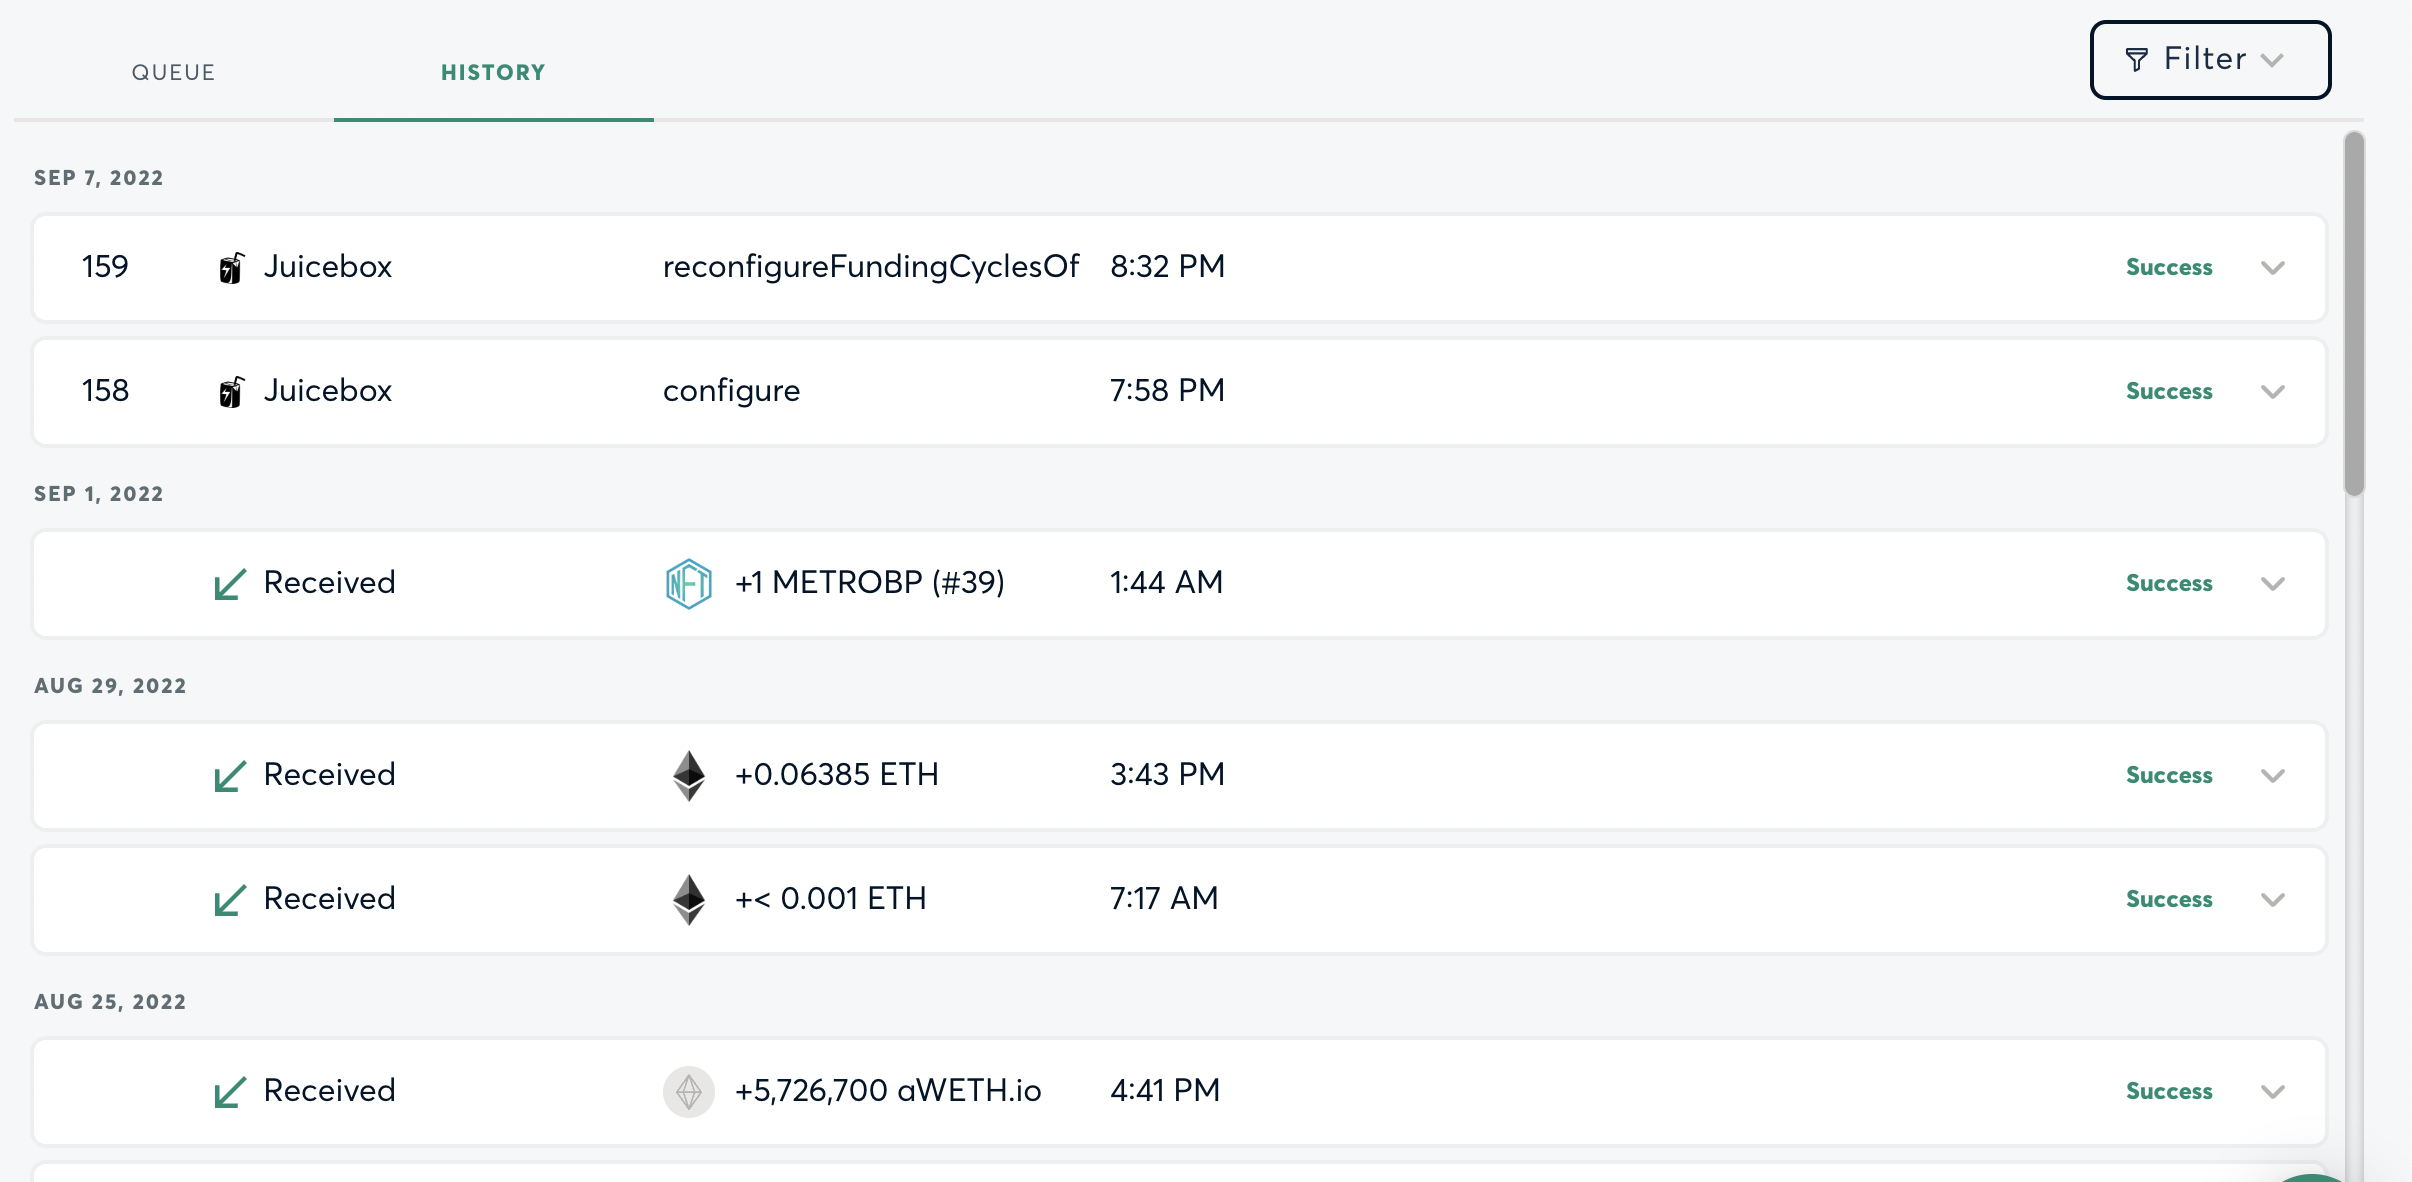
Task: Click the Success status on transaction 159
Action: [2168, 267]
